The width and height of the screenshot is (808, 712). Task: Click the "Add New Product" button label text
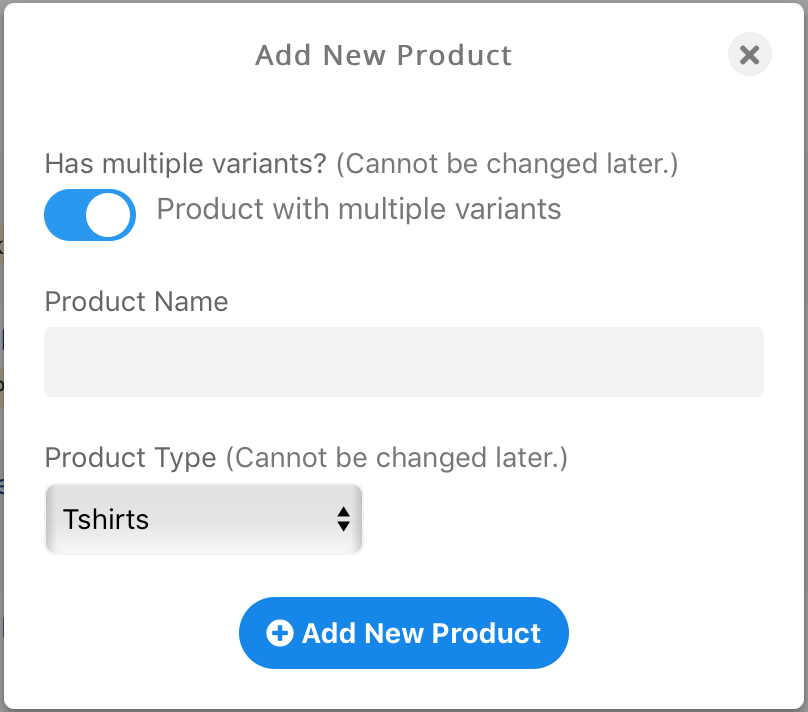421,633
